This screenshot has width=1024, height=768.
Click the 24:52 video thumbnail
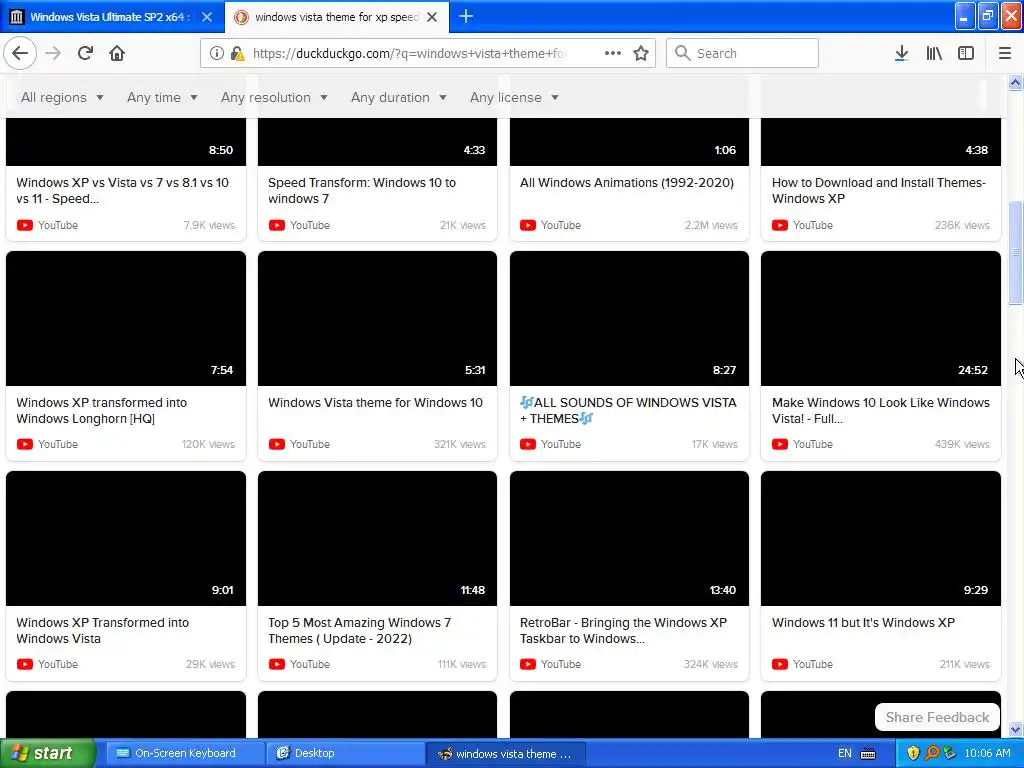pos(880,319)
